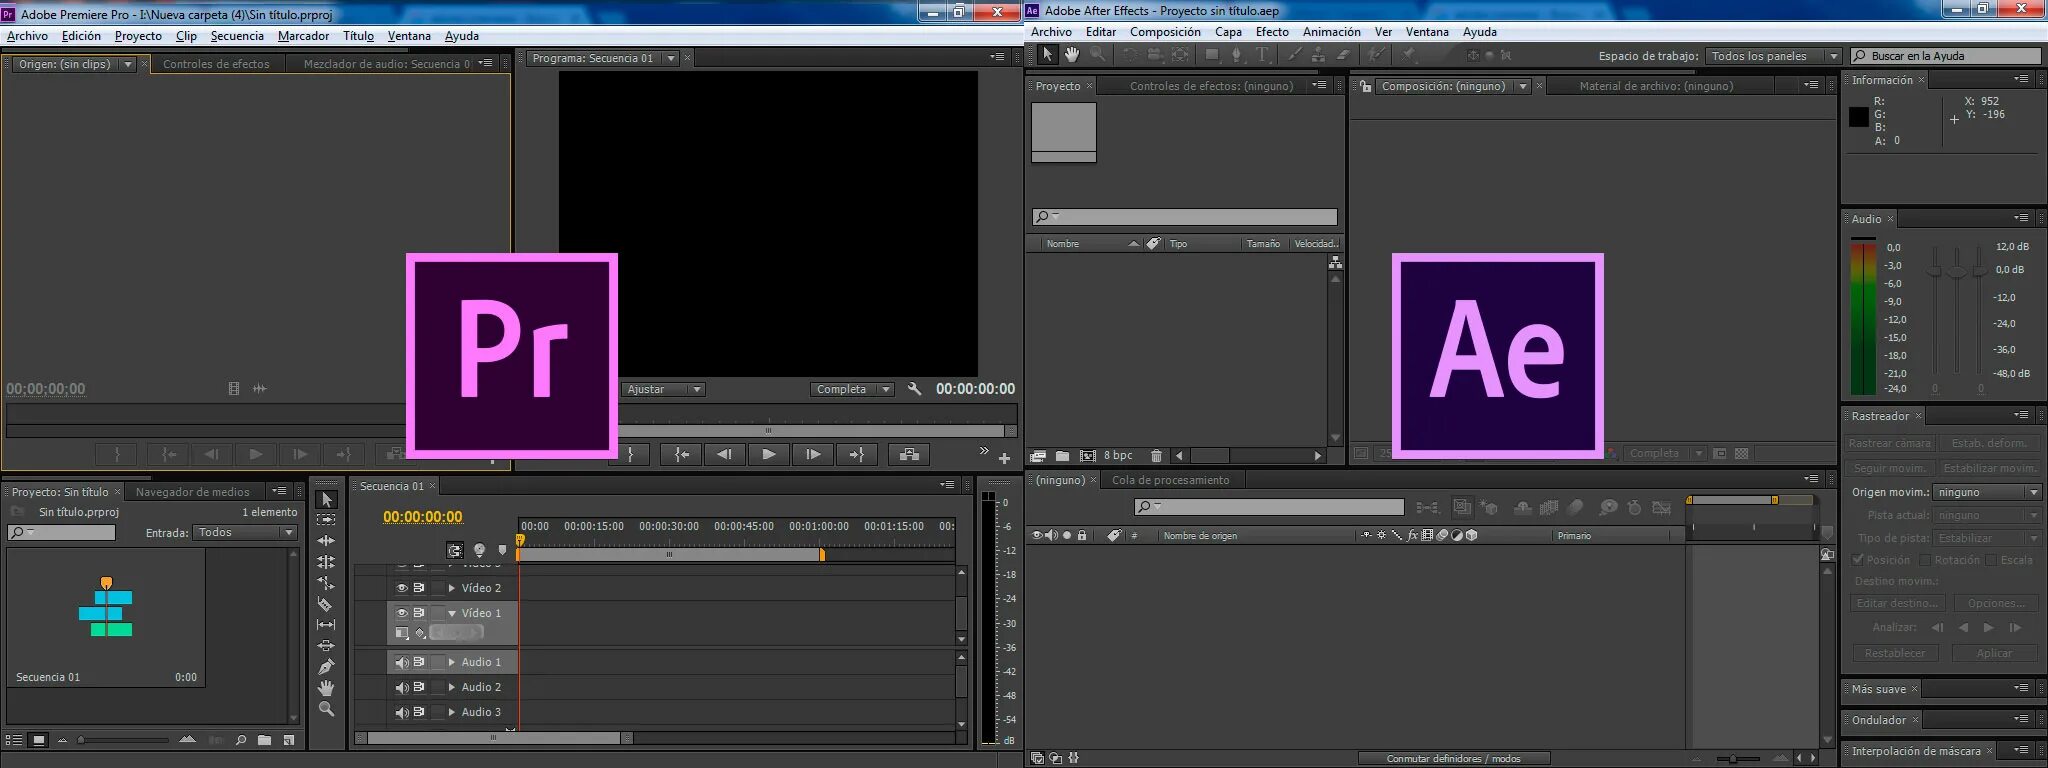The width and height of the screenshot is (2048, 768).
Task: Open the Espacio de trabajo dropdown
Action: point(1773,56)
